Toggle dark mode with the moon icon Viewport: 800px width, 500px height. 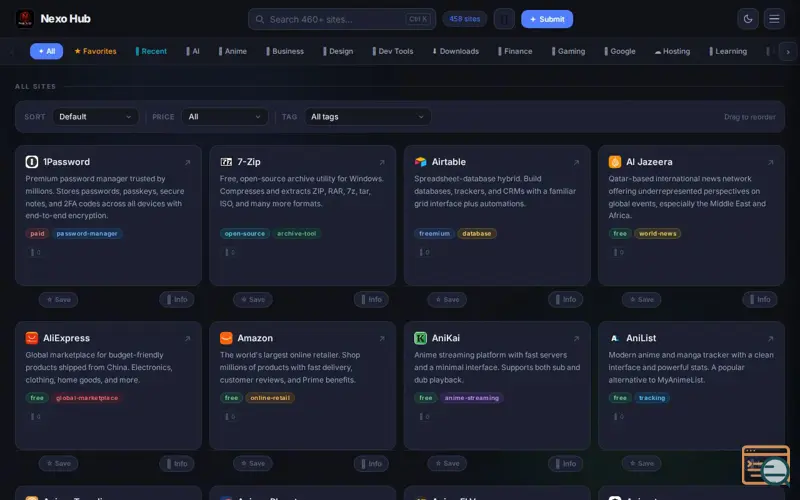pos(748,19)
